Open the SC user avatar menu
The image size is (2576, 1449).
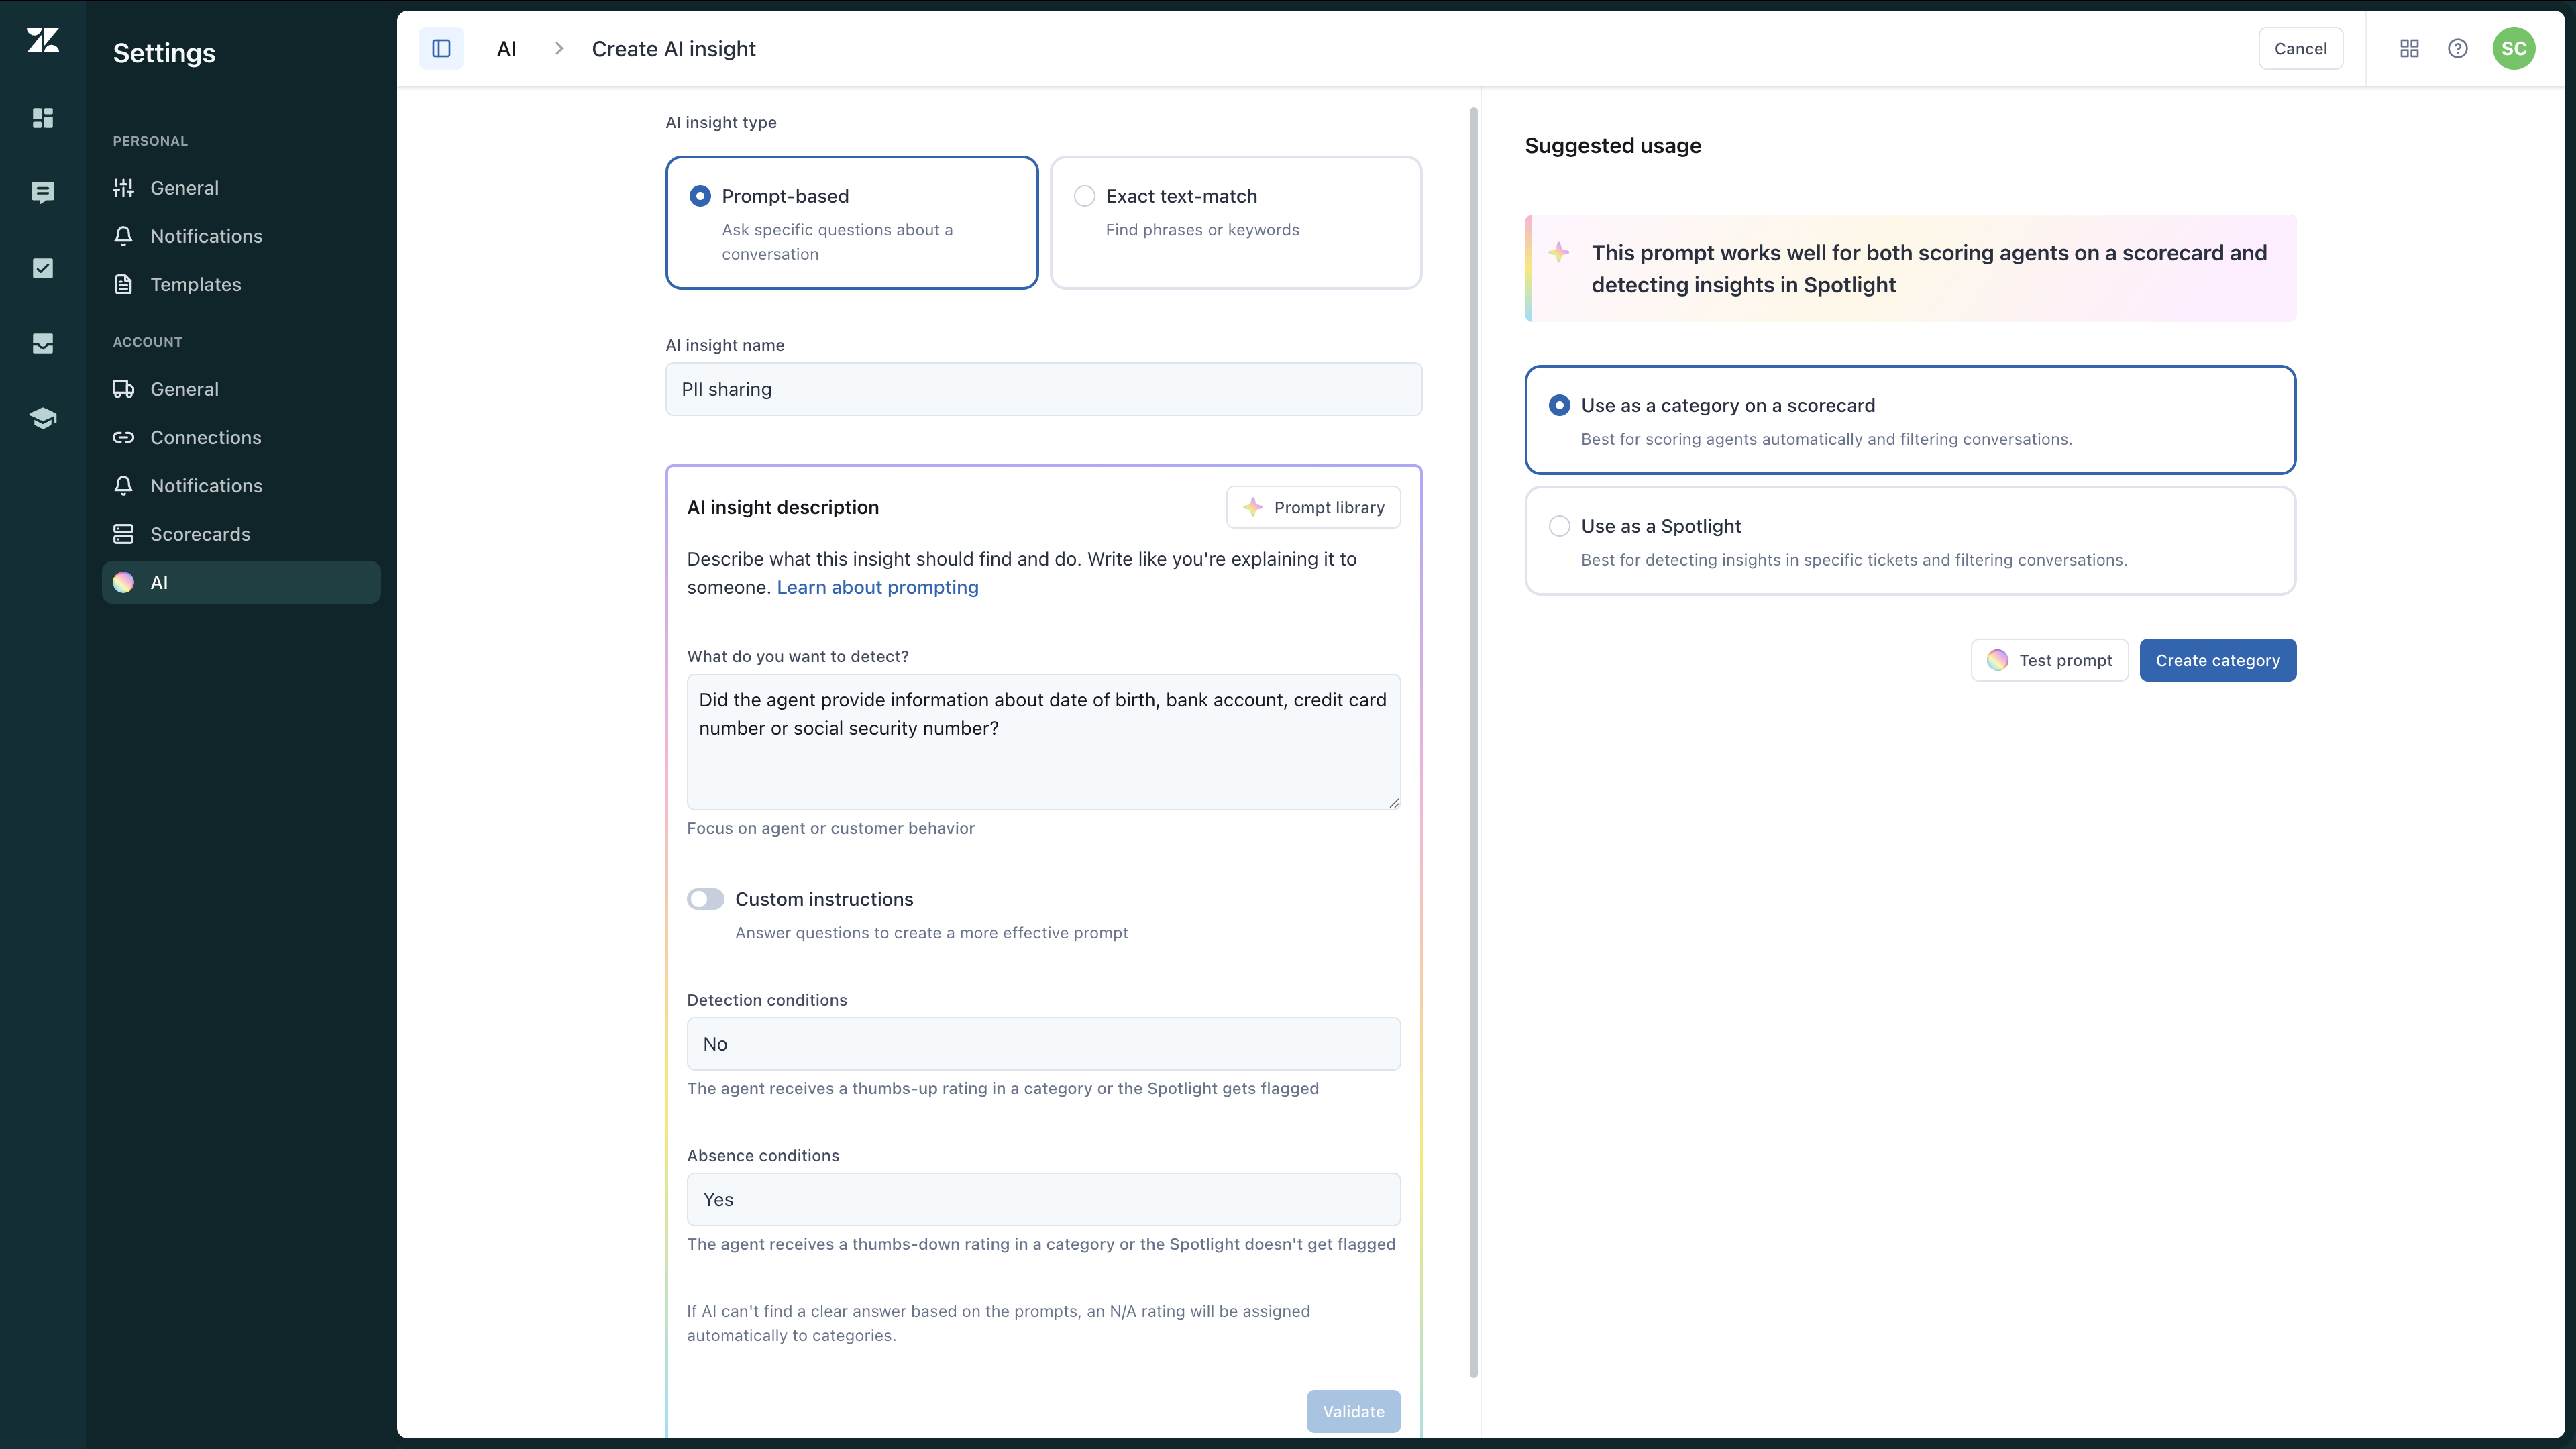click(2513, 48)
